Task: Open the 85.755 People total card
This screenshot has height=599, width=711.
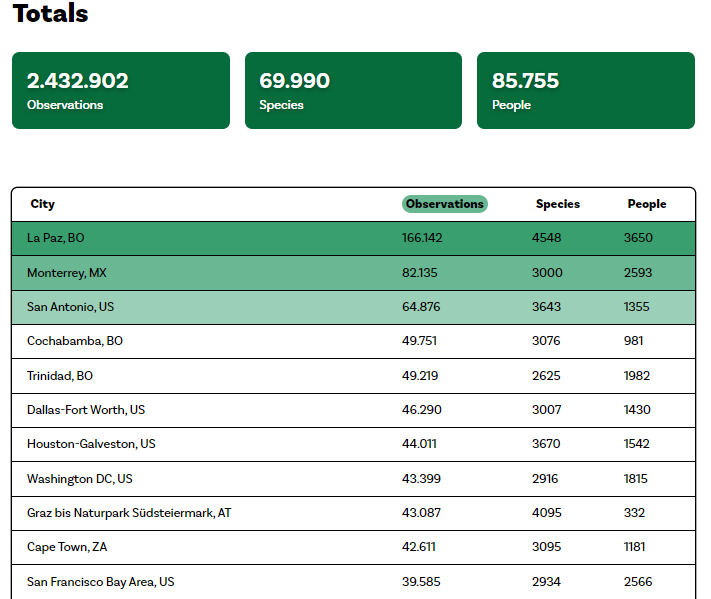Action: (585, 91)
